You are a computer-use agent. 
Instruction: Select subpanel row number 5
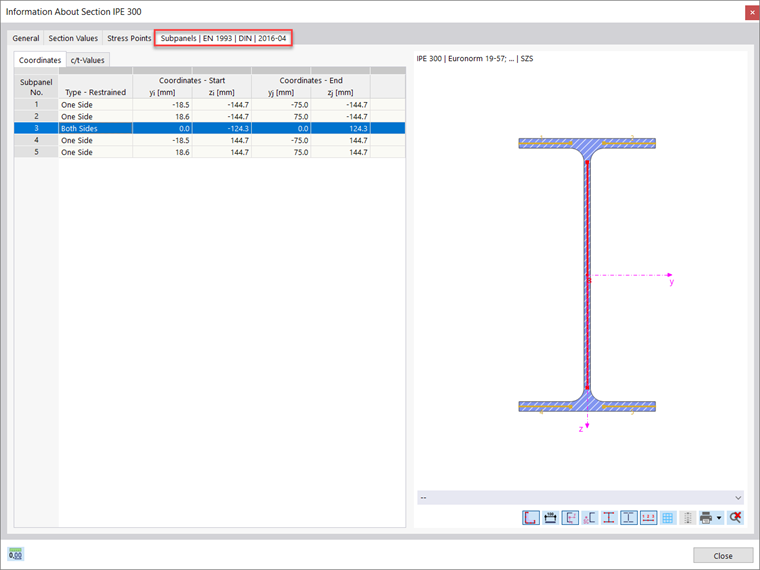209,152
